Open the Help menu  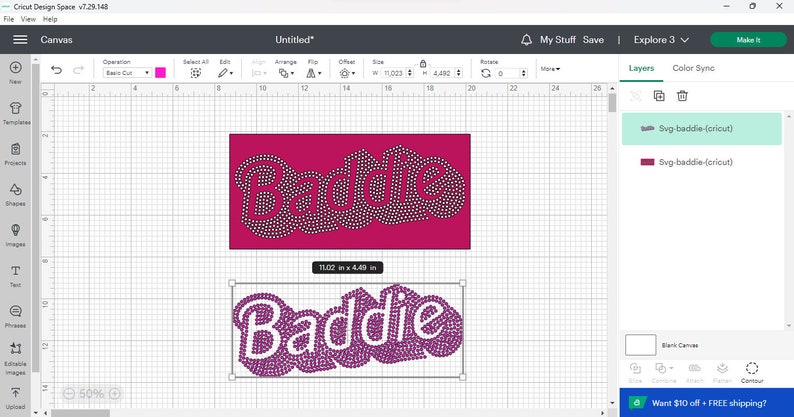click(x=50, y=19)
